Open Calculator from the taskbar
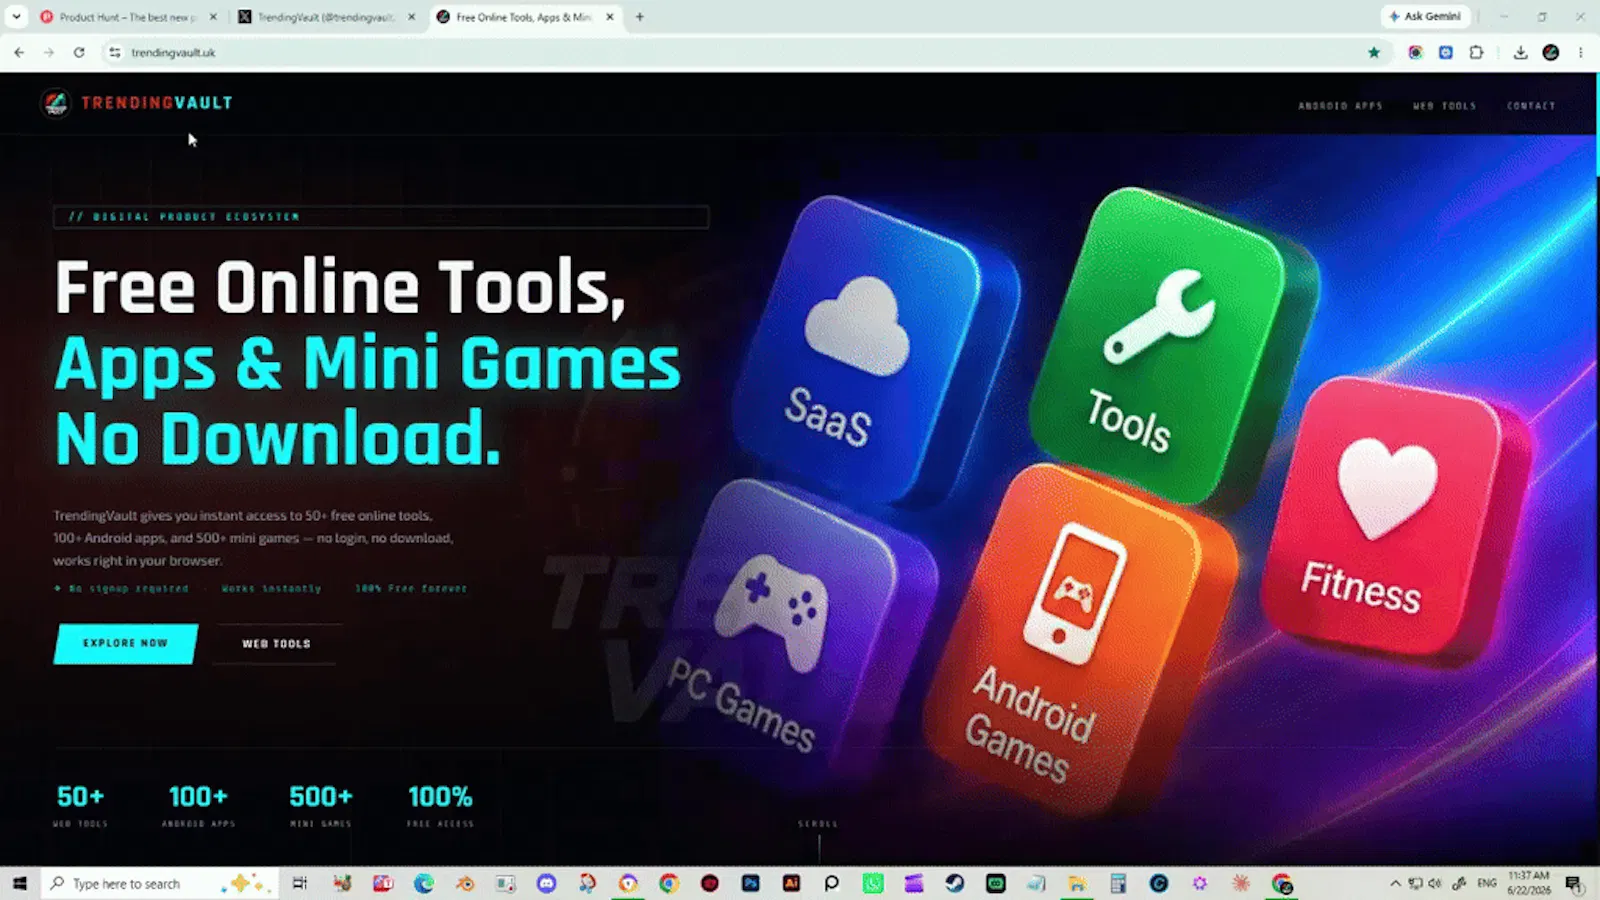1600x900 pixels. click(1118, 883)
